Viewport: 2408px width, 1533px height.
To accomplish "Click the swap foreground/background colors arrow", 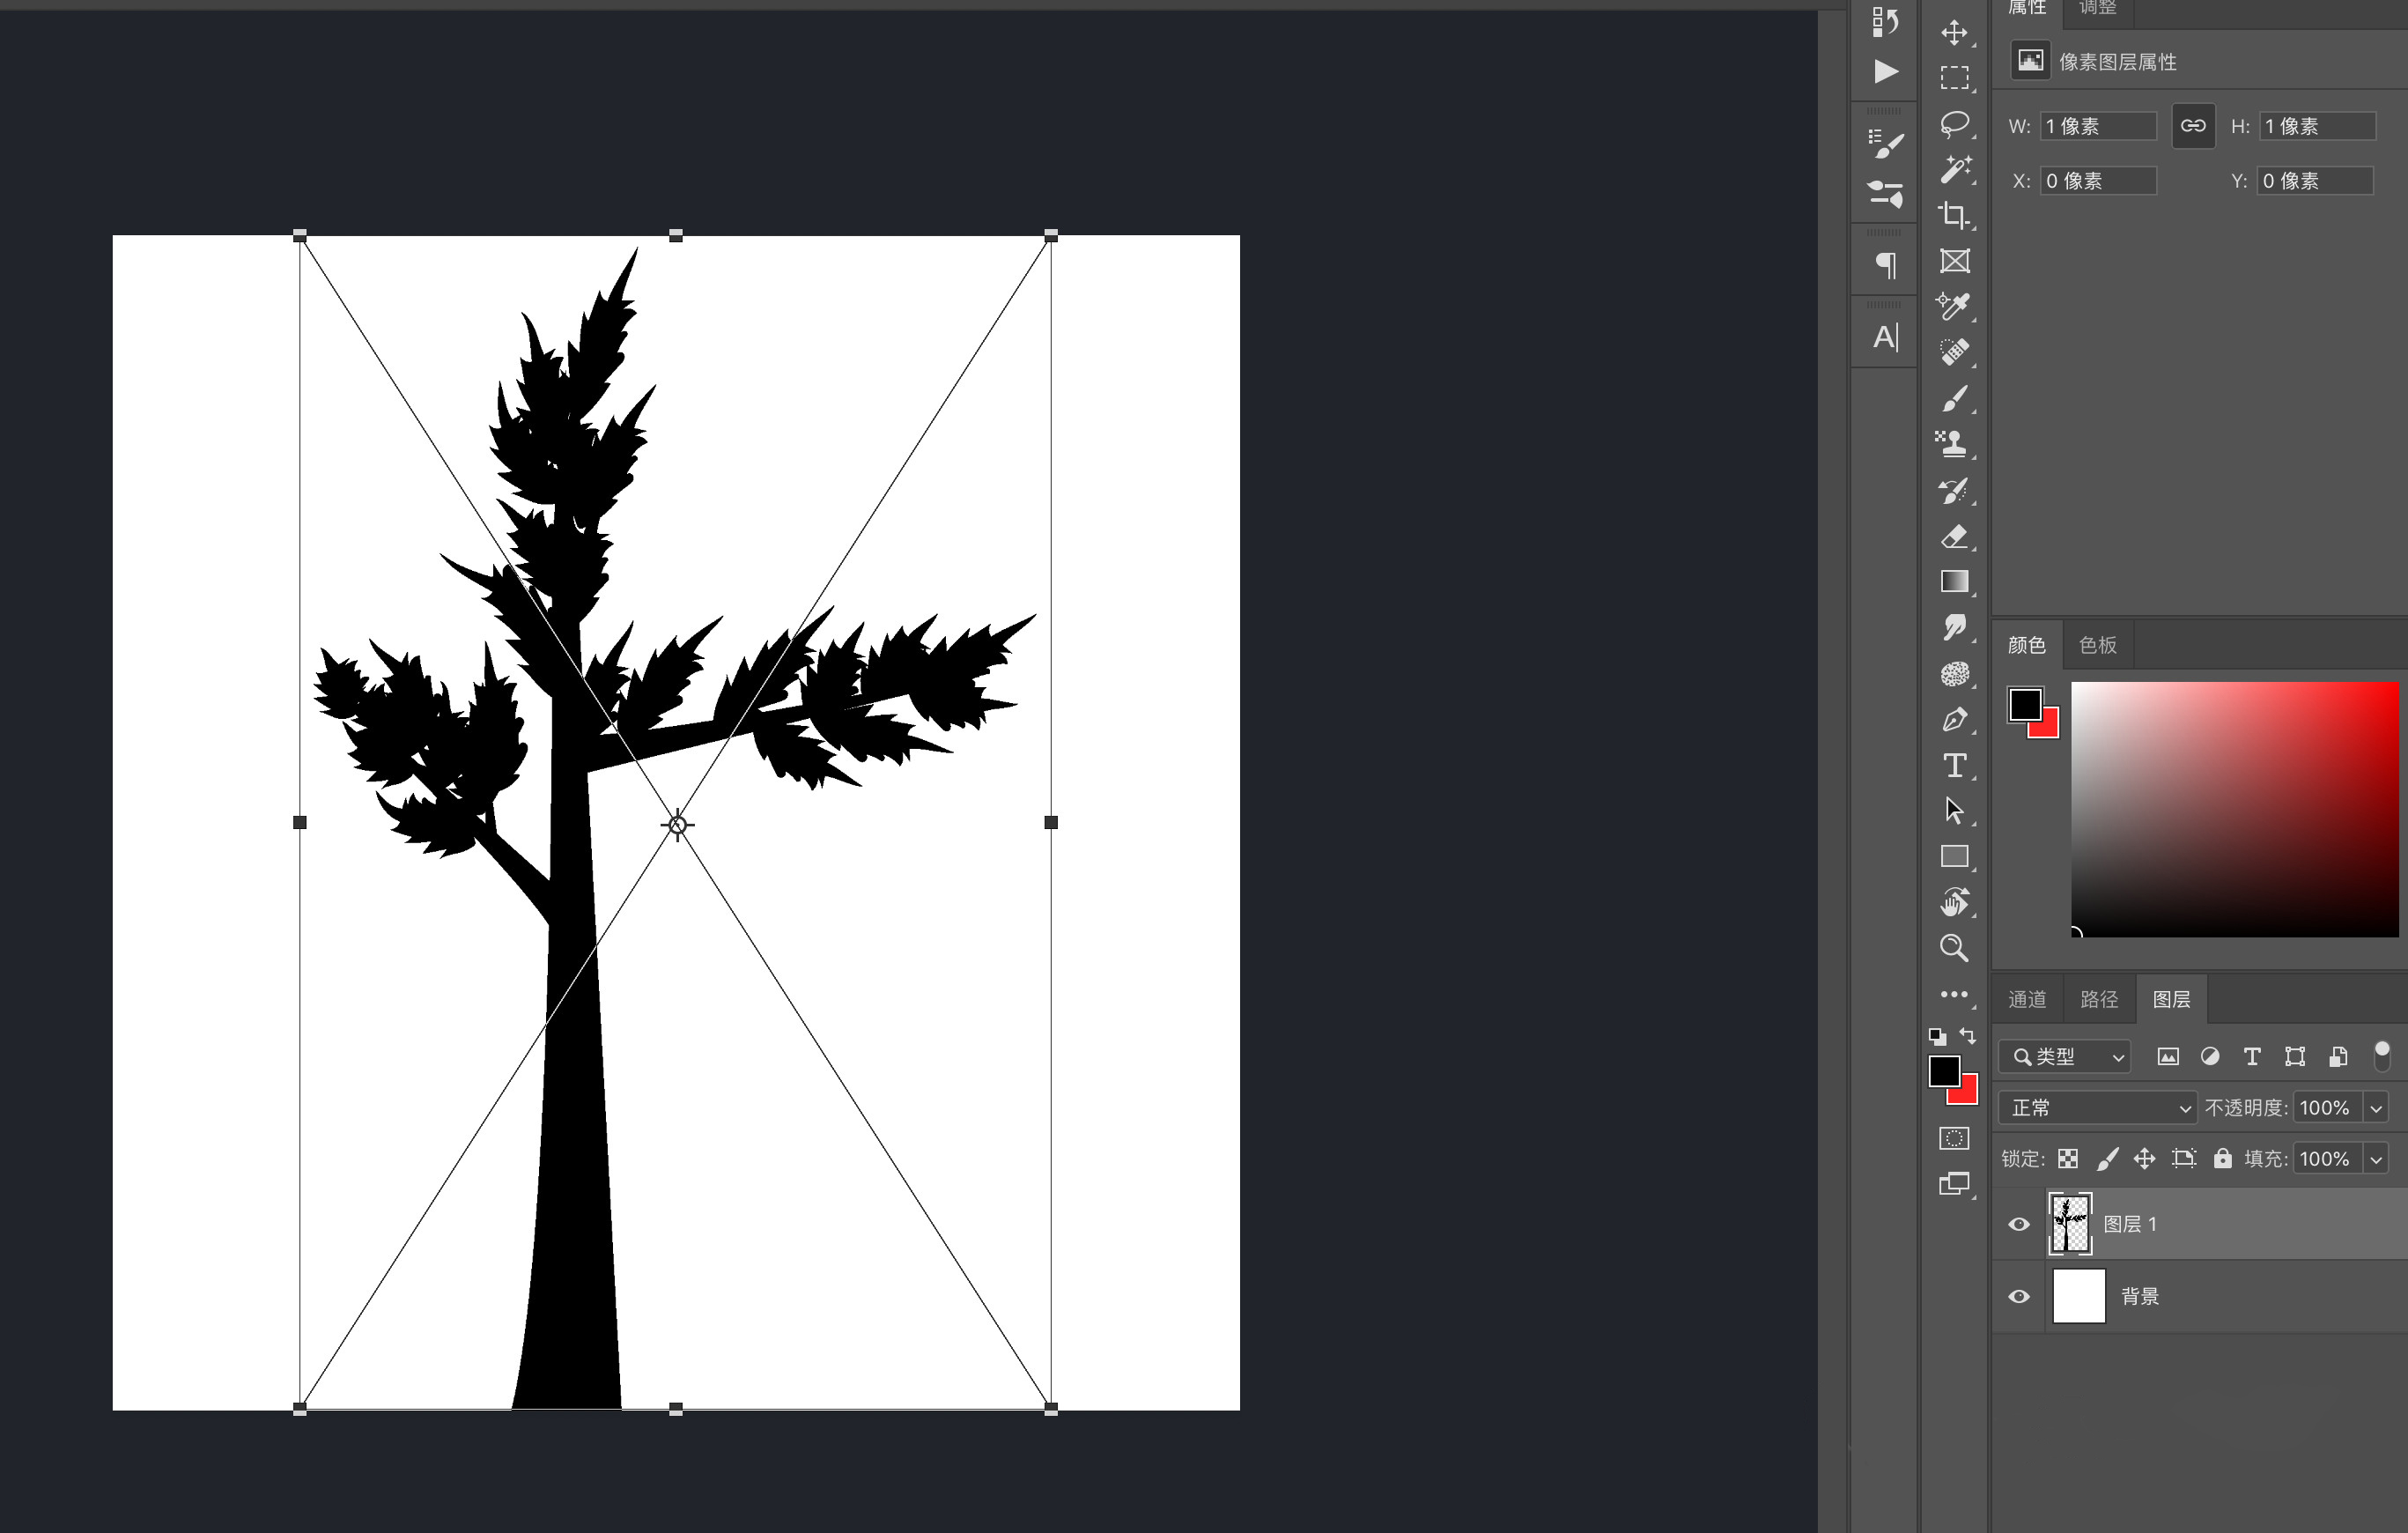I will 1968,1036.
